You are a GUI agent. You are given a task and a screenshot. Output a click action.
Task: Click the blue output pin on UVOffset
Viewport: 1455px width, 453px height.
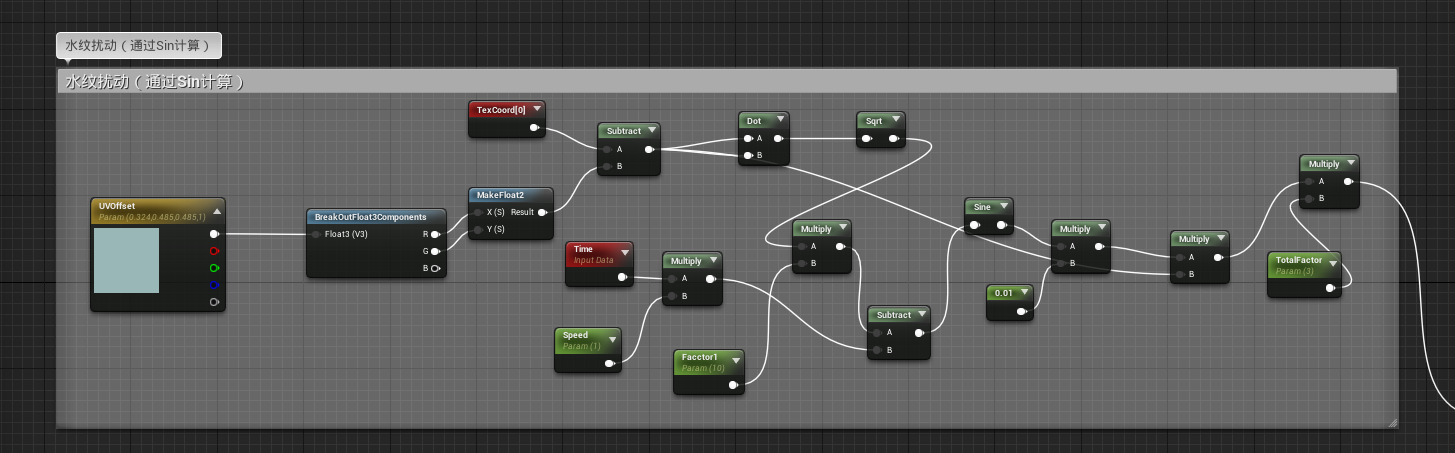click(x=214, y=285)
